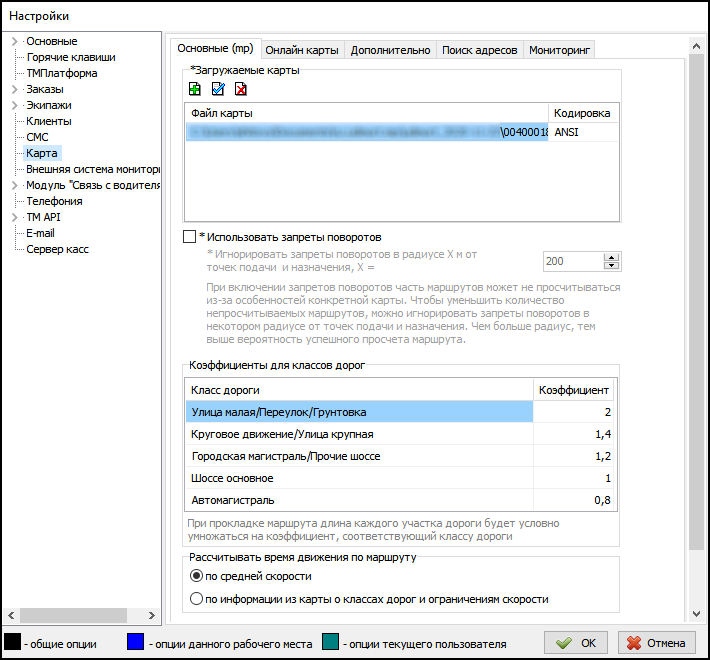710x660 pixels.
Task: Open the 'Поиск адресов' tab
Action: click(479, 50)
